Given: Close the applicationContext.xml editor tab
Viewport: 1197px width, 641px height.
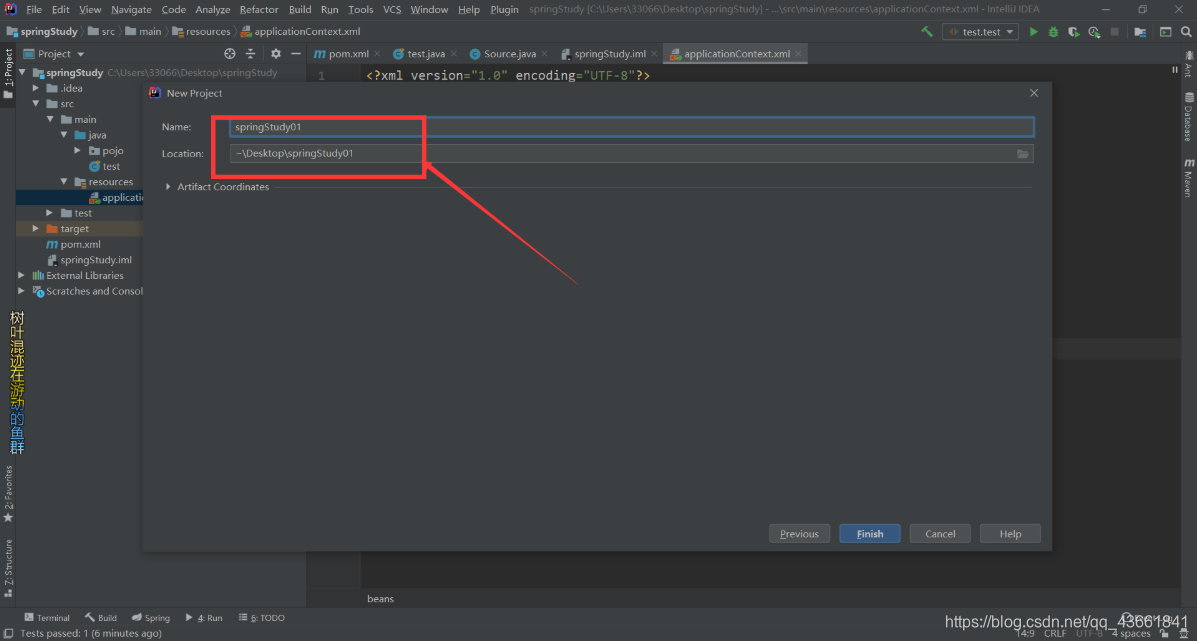Looking at the screenshot, I should click(x=799, y=54).
